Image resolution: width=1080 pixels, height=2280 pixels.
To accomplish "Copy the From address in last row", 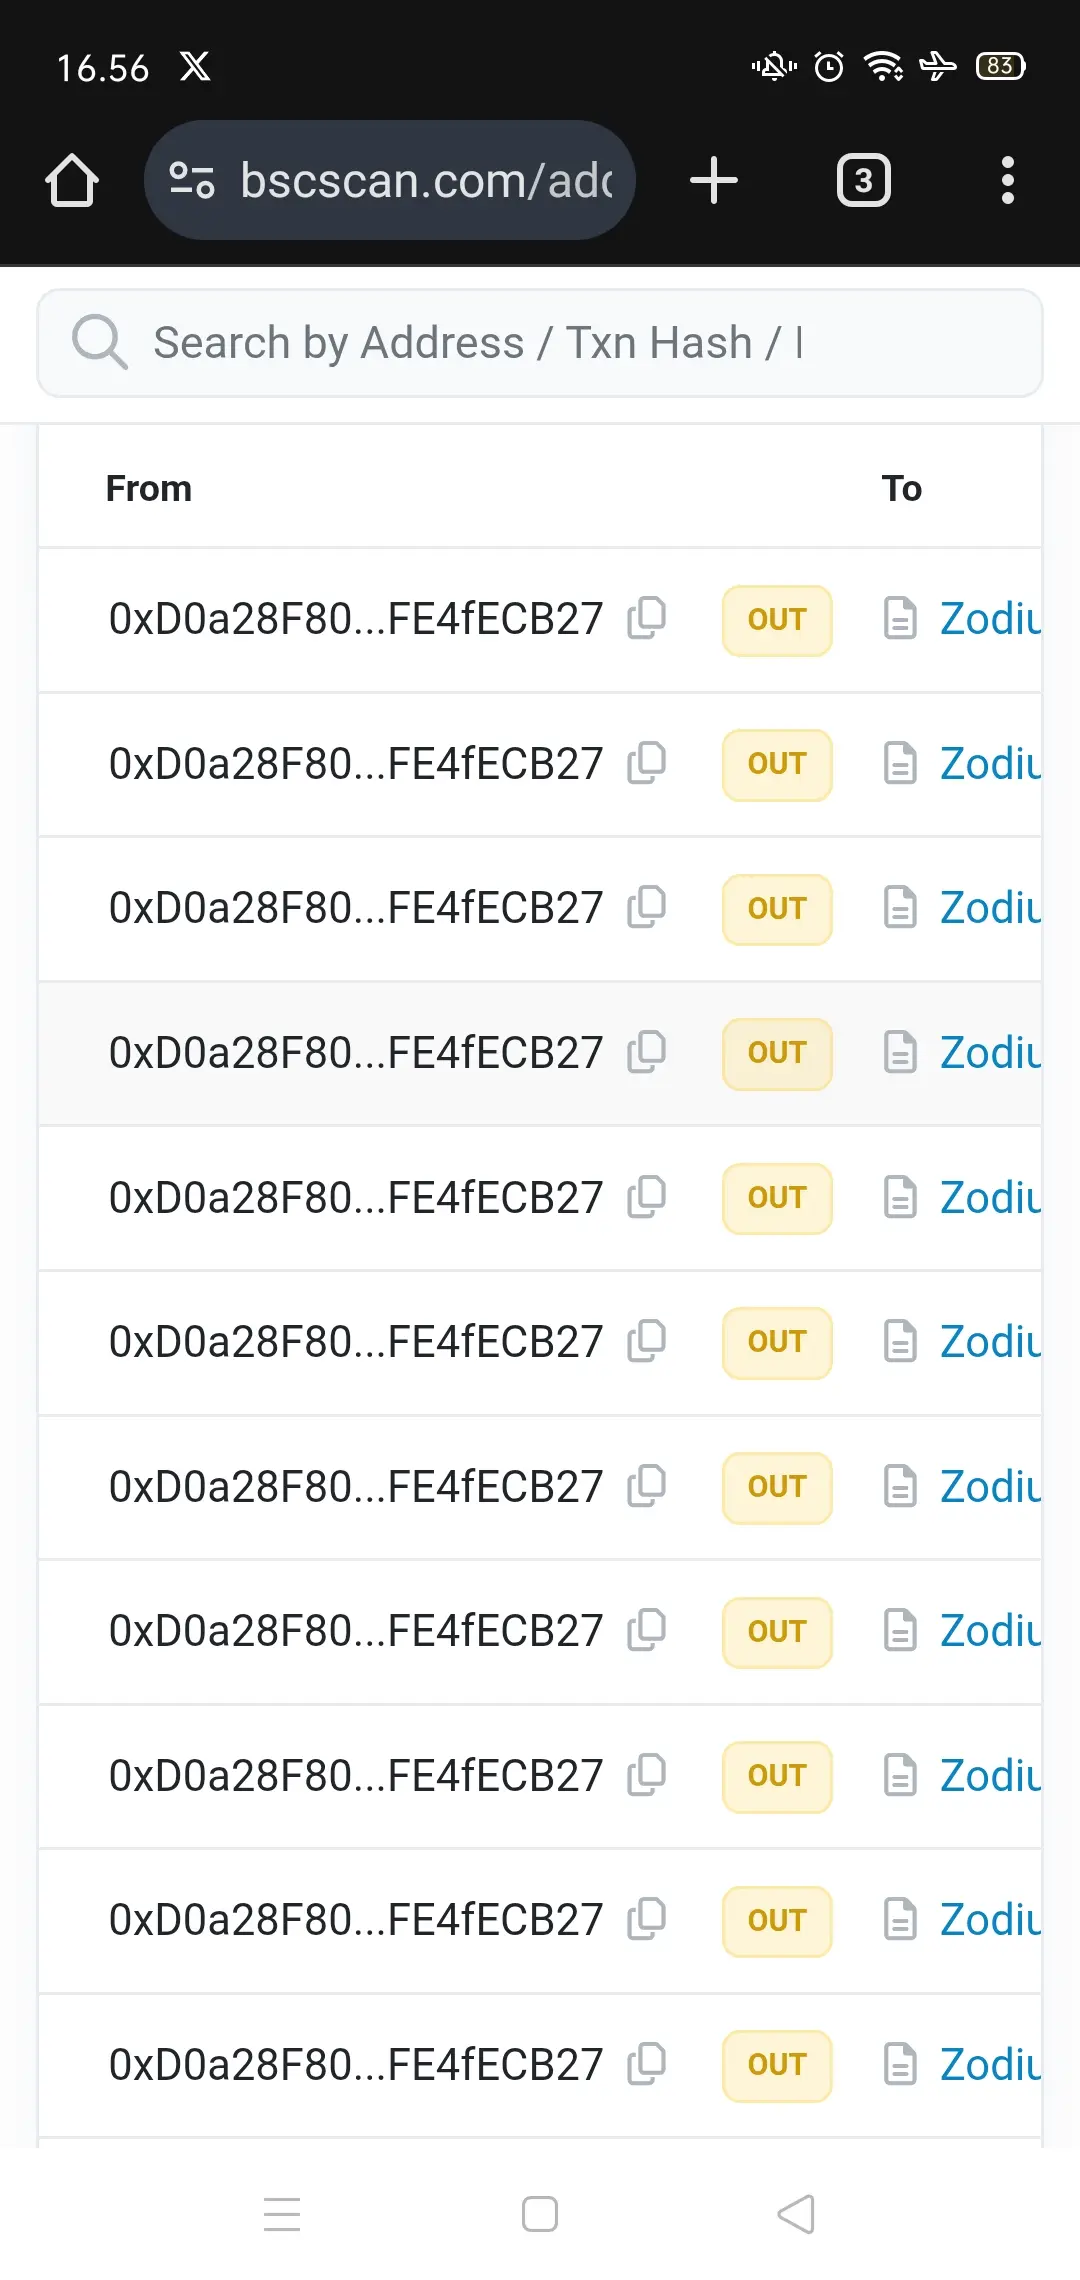I will 647,2064.
